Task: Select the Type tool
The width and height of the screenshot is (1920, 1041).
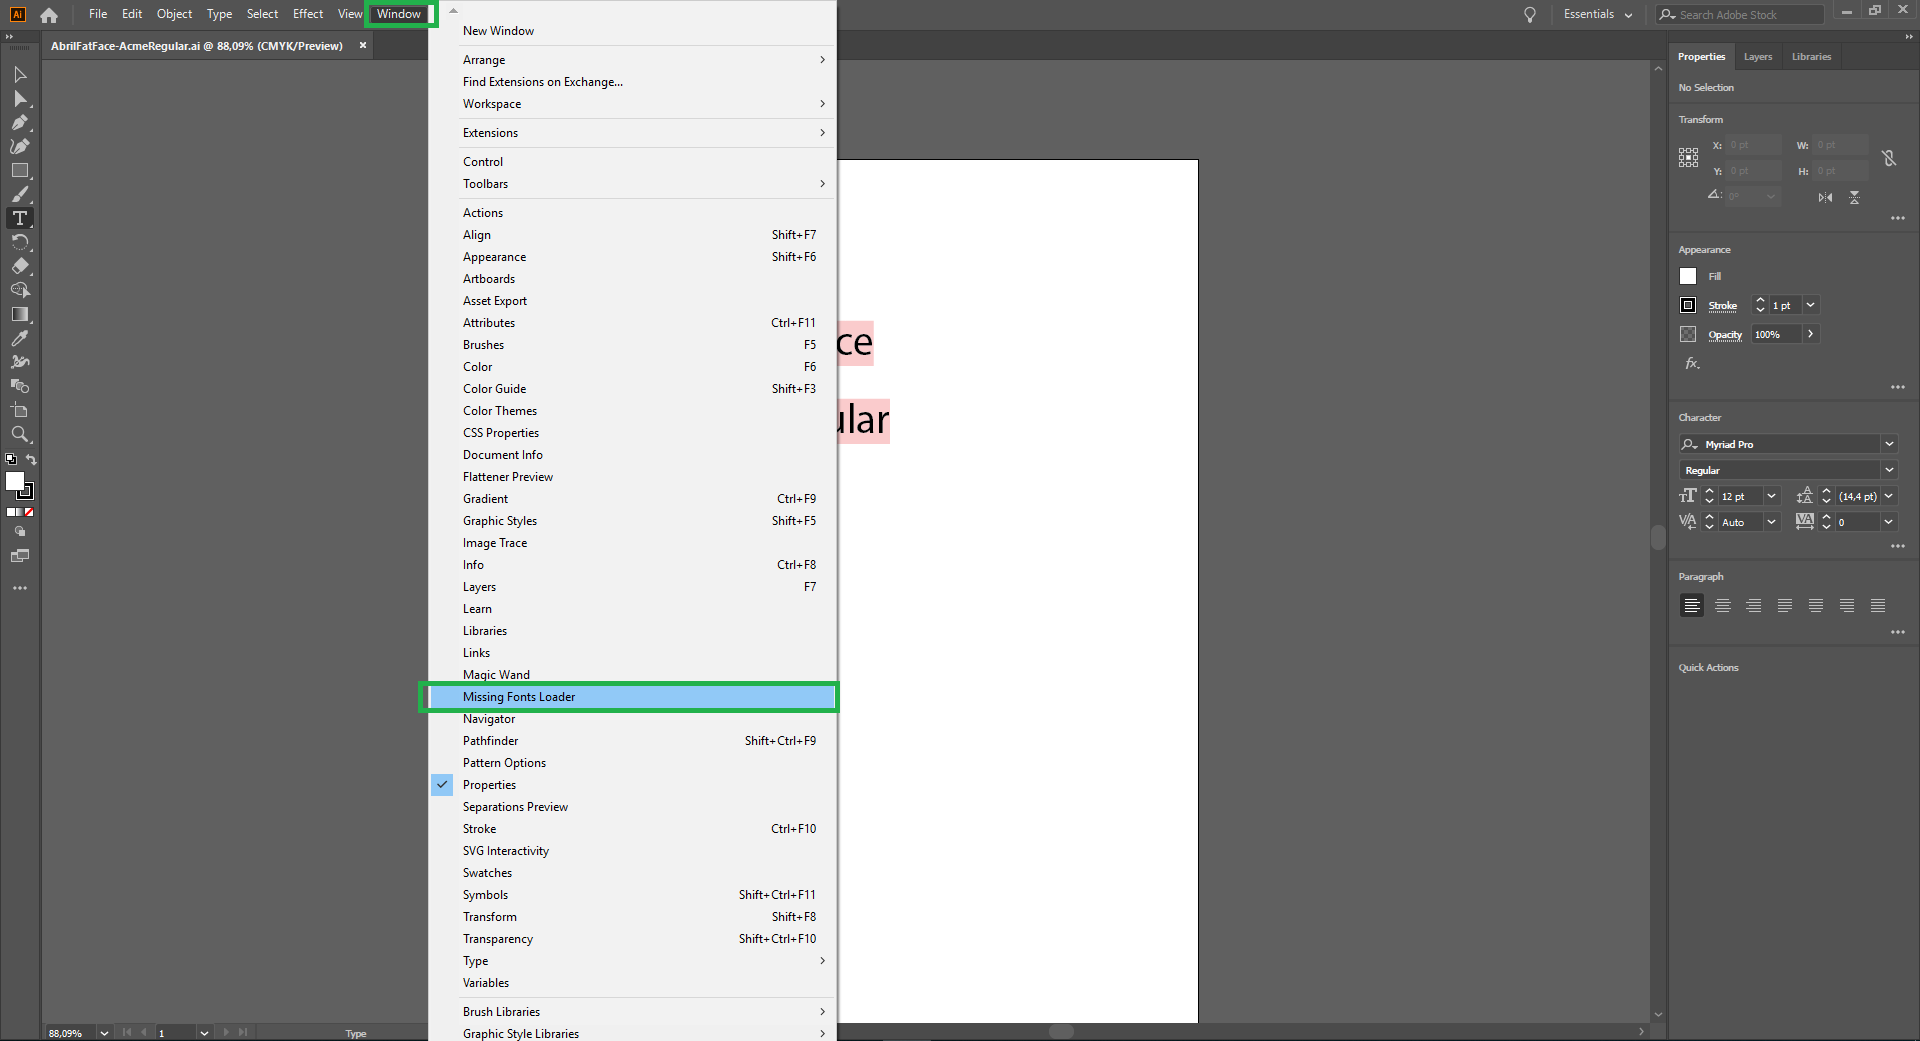Action: 20,218
